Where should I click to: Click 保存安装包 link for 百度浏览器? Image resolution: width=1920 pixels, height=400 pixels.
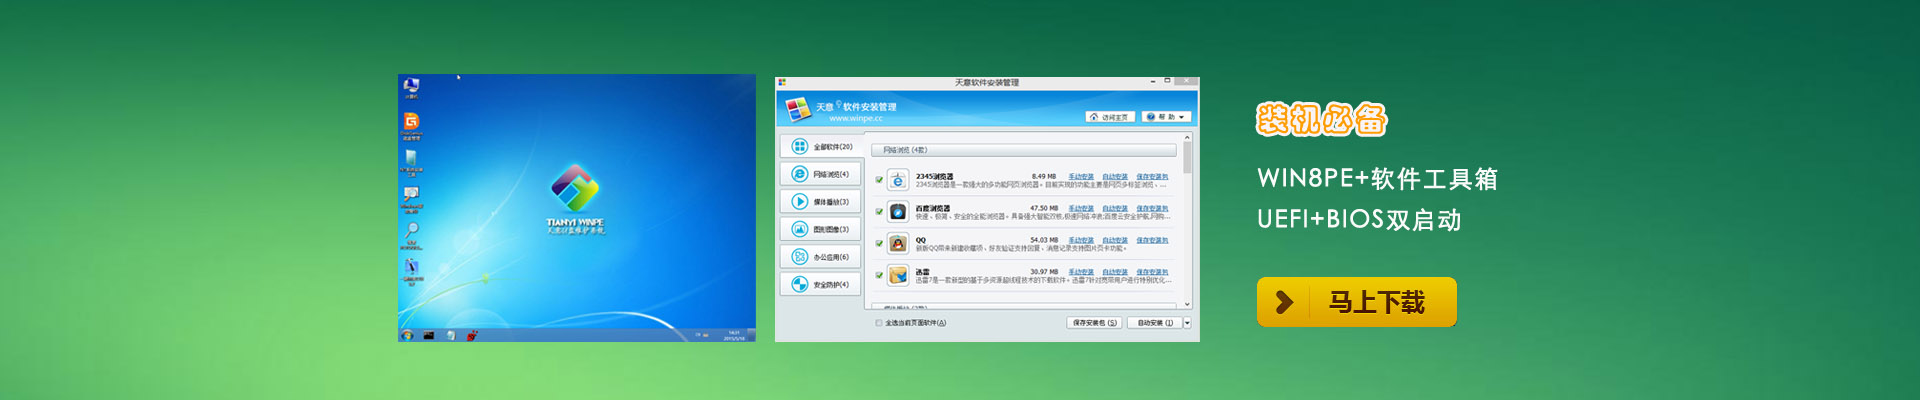tap(1152, 209)
